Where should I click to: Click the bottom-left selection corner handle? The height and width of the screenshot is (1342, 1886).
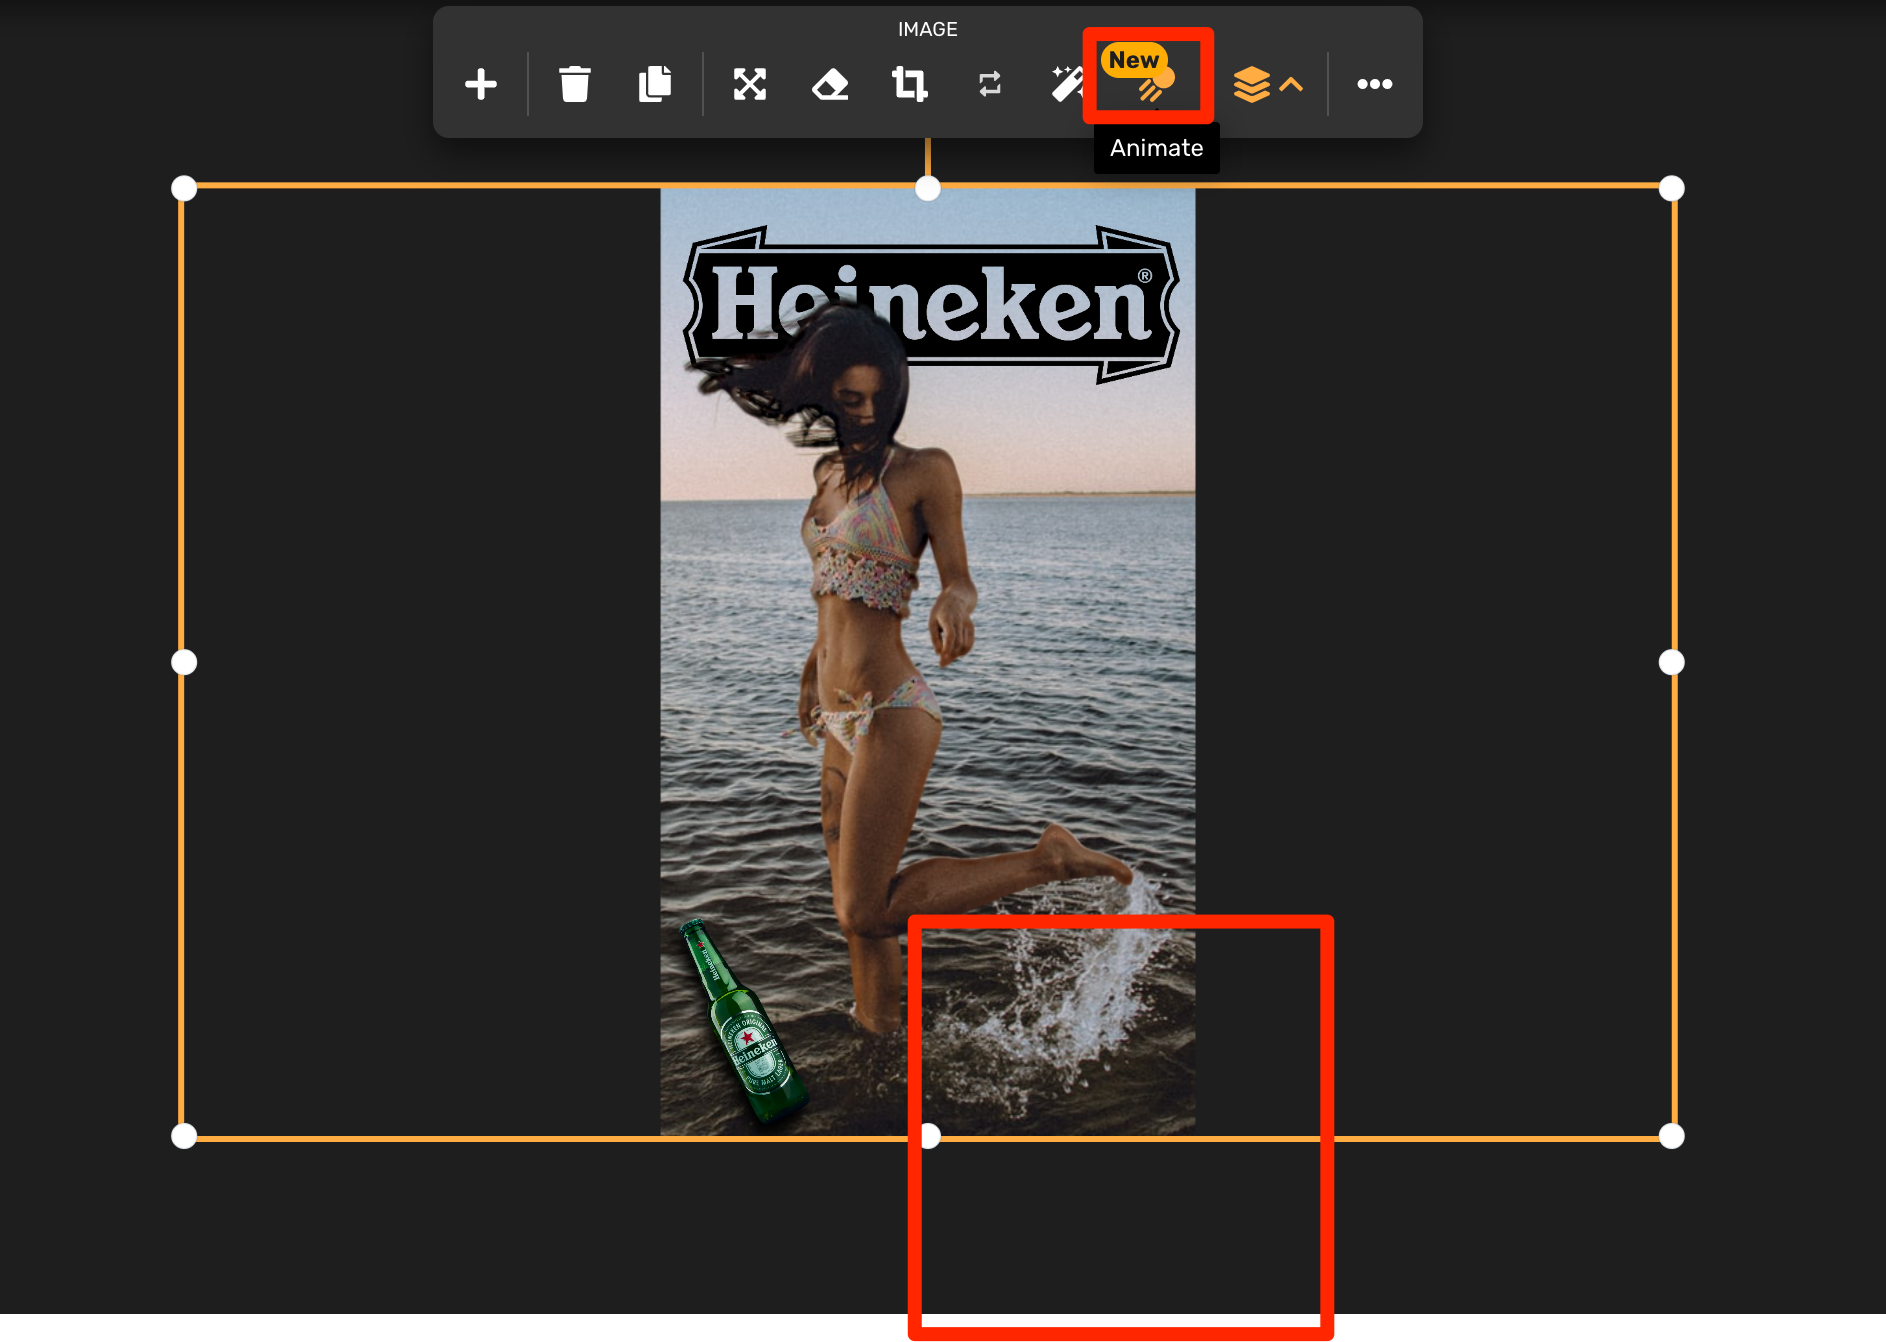click(x=184, y=1136)
